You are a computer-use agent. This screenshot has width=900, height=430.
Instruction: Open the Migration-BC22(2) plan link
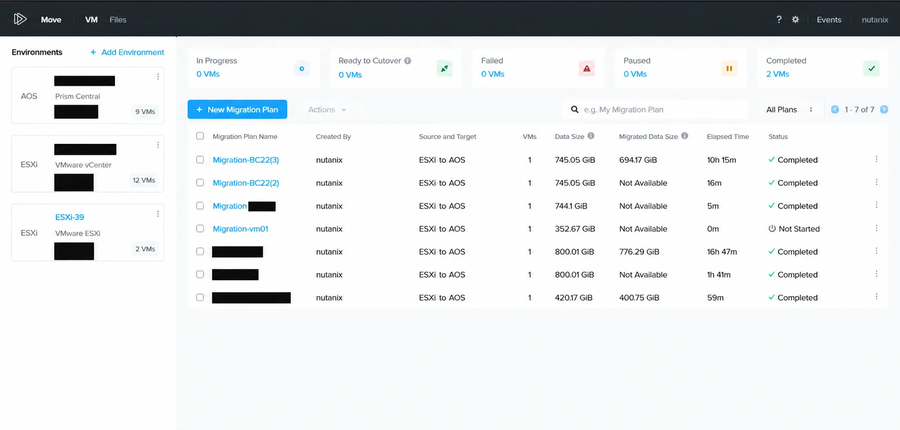246,183
